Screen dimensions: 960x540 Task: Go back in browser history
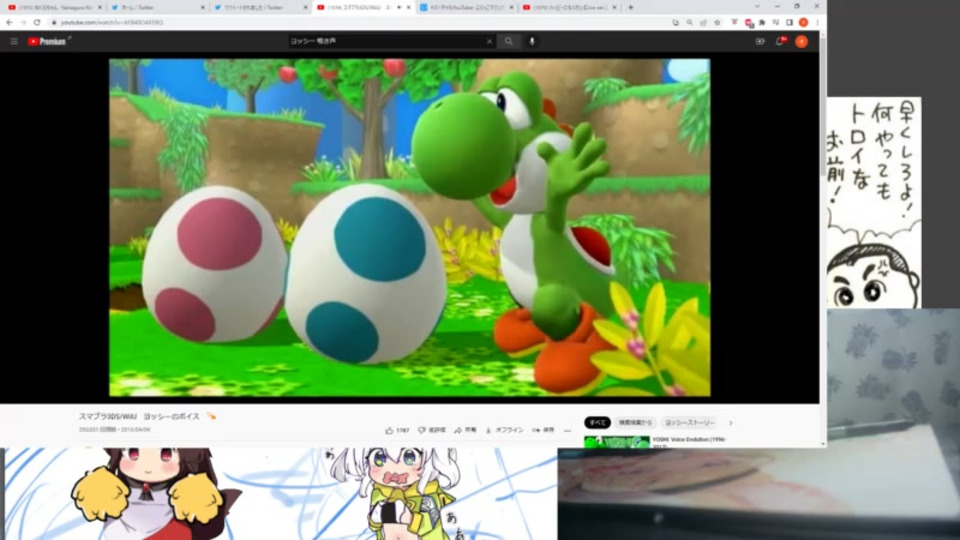coord(9,23)
